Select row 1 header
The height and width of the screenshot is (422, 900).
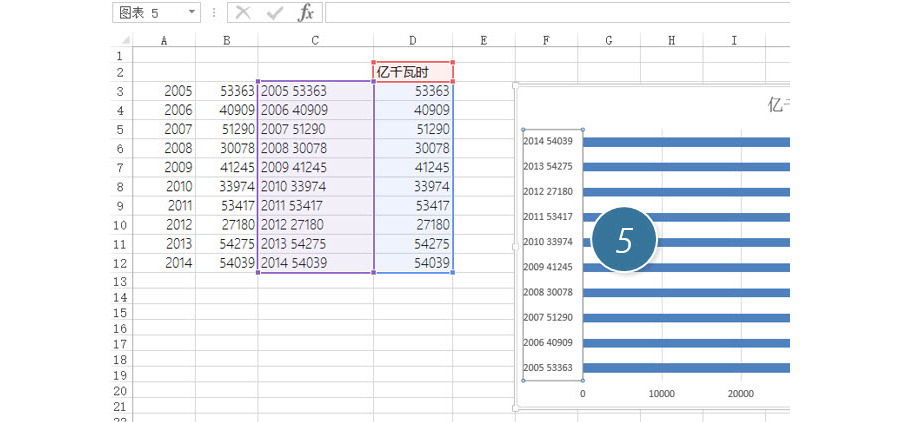pyautogui.click(x=120, y=56)
